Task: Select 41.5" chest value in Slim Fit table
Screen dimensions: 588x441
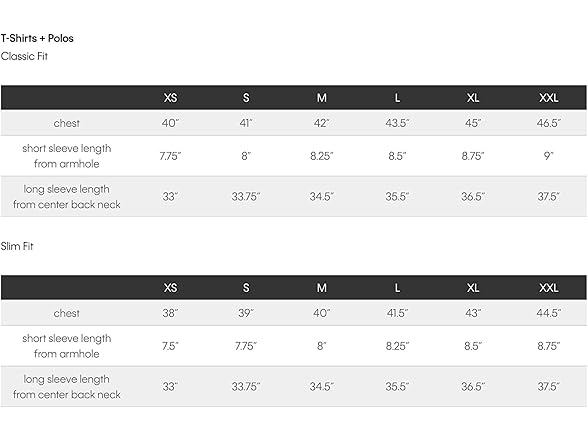Action: 397,313
